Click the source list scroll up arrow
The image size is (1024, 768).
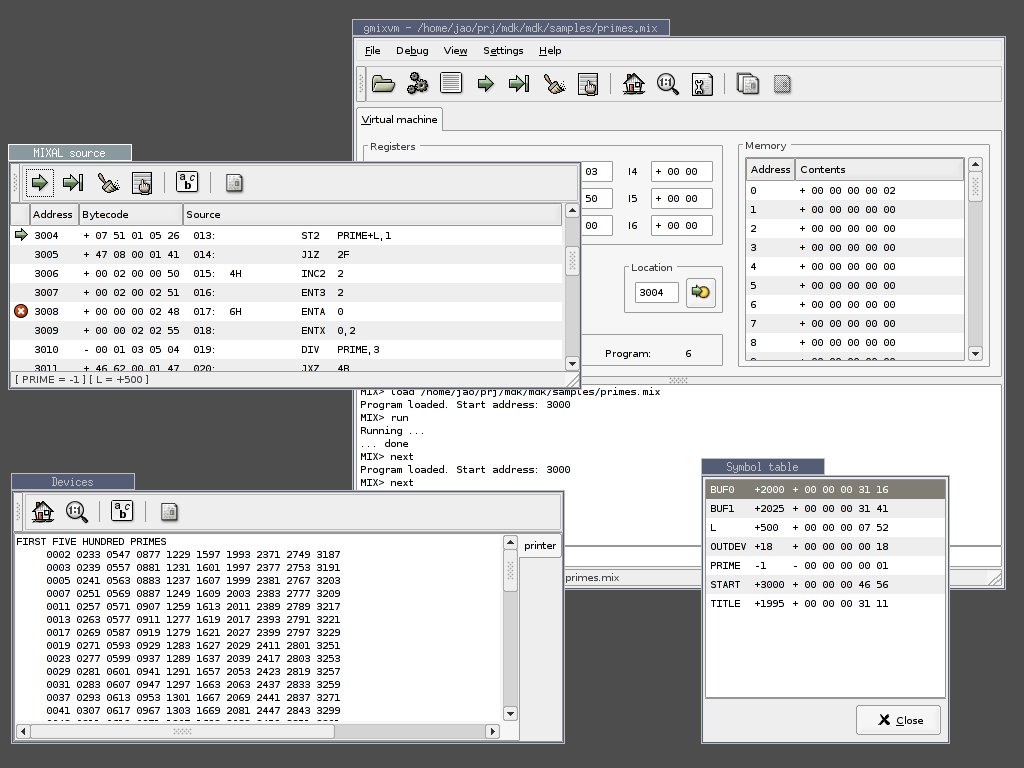[572, 210]
